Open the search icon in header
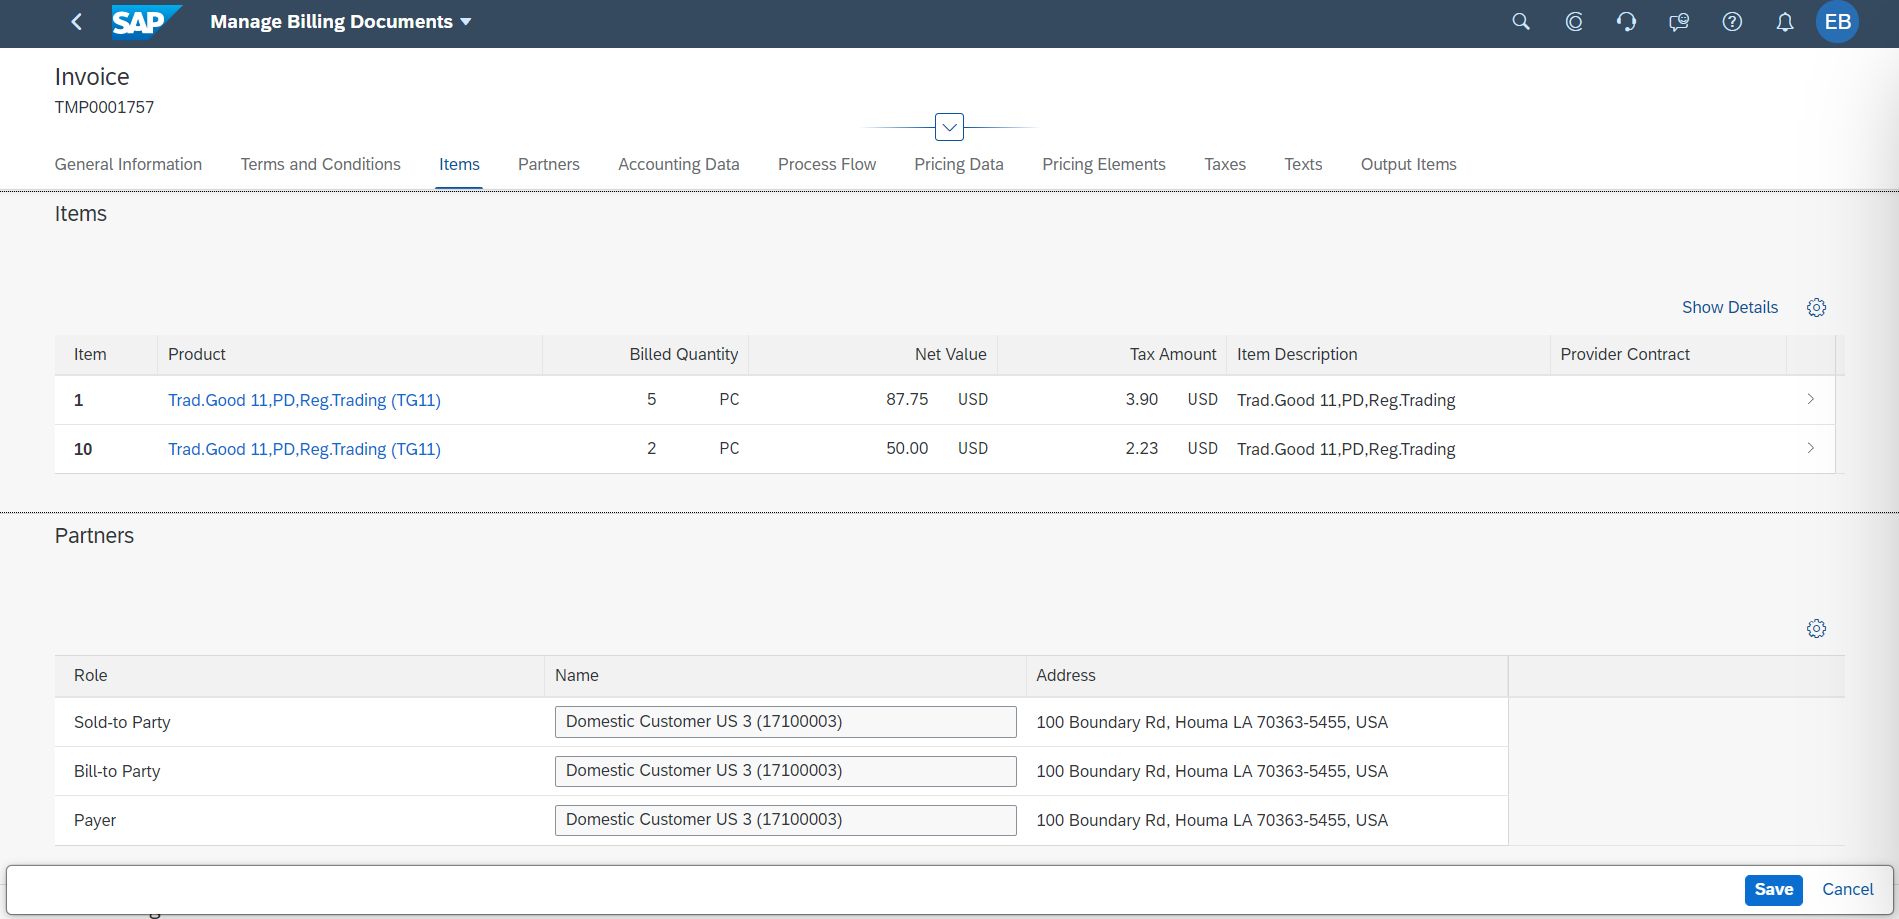This screenshot has width=1899, height=919. (1520, 22)
